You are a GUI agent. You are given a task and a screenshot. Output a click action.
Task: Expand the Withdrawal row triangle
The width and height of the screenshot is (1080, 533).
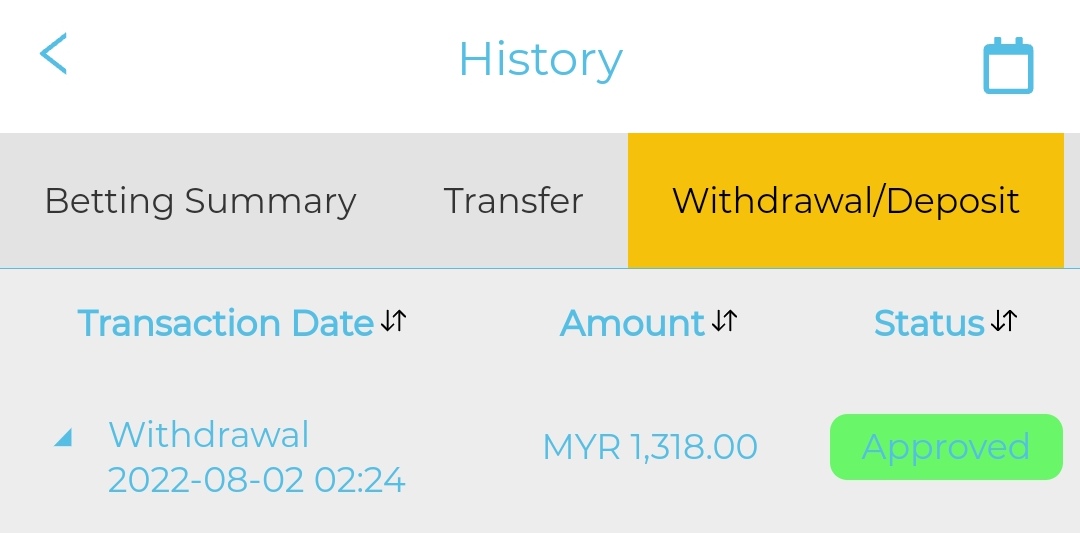click(63, 438)
